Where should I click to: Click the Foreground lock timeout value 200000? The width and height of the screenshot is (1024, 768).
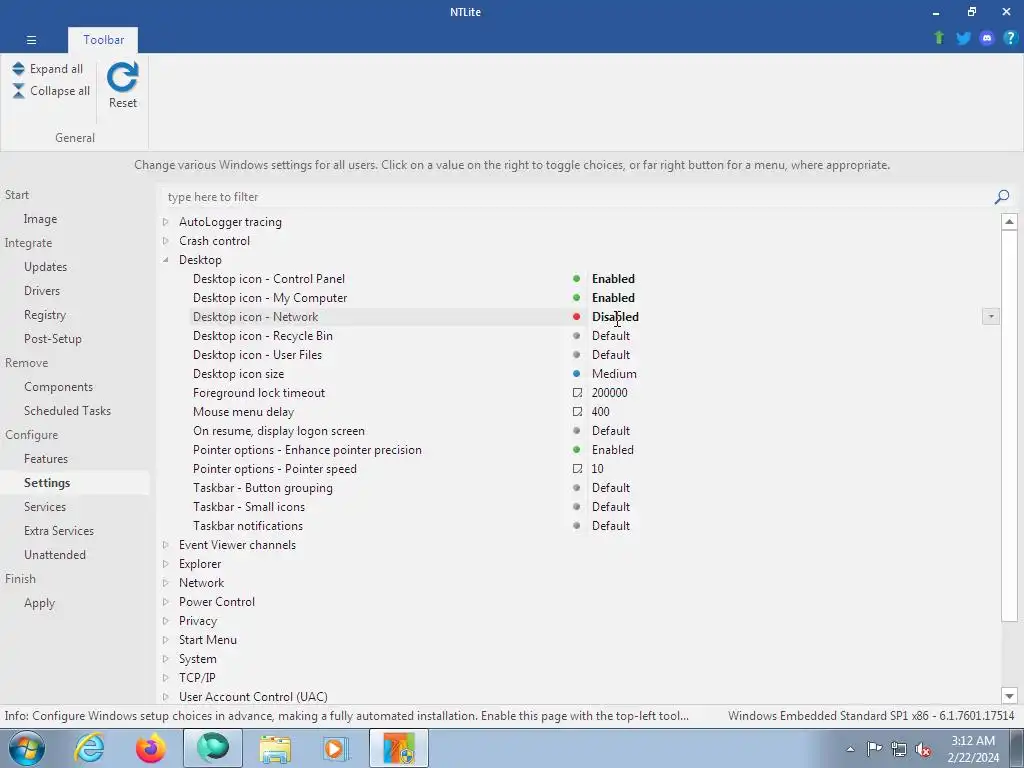[x=609, y=392]
